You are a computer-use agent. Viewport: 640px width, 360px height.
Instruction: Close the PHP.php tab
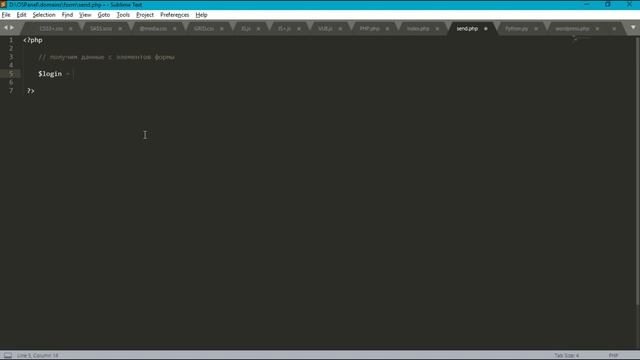pos(387,29)
